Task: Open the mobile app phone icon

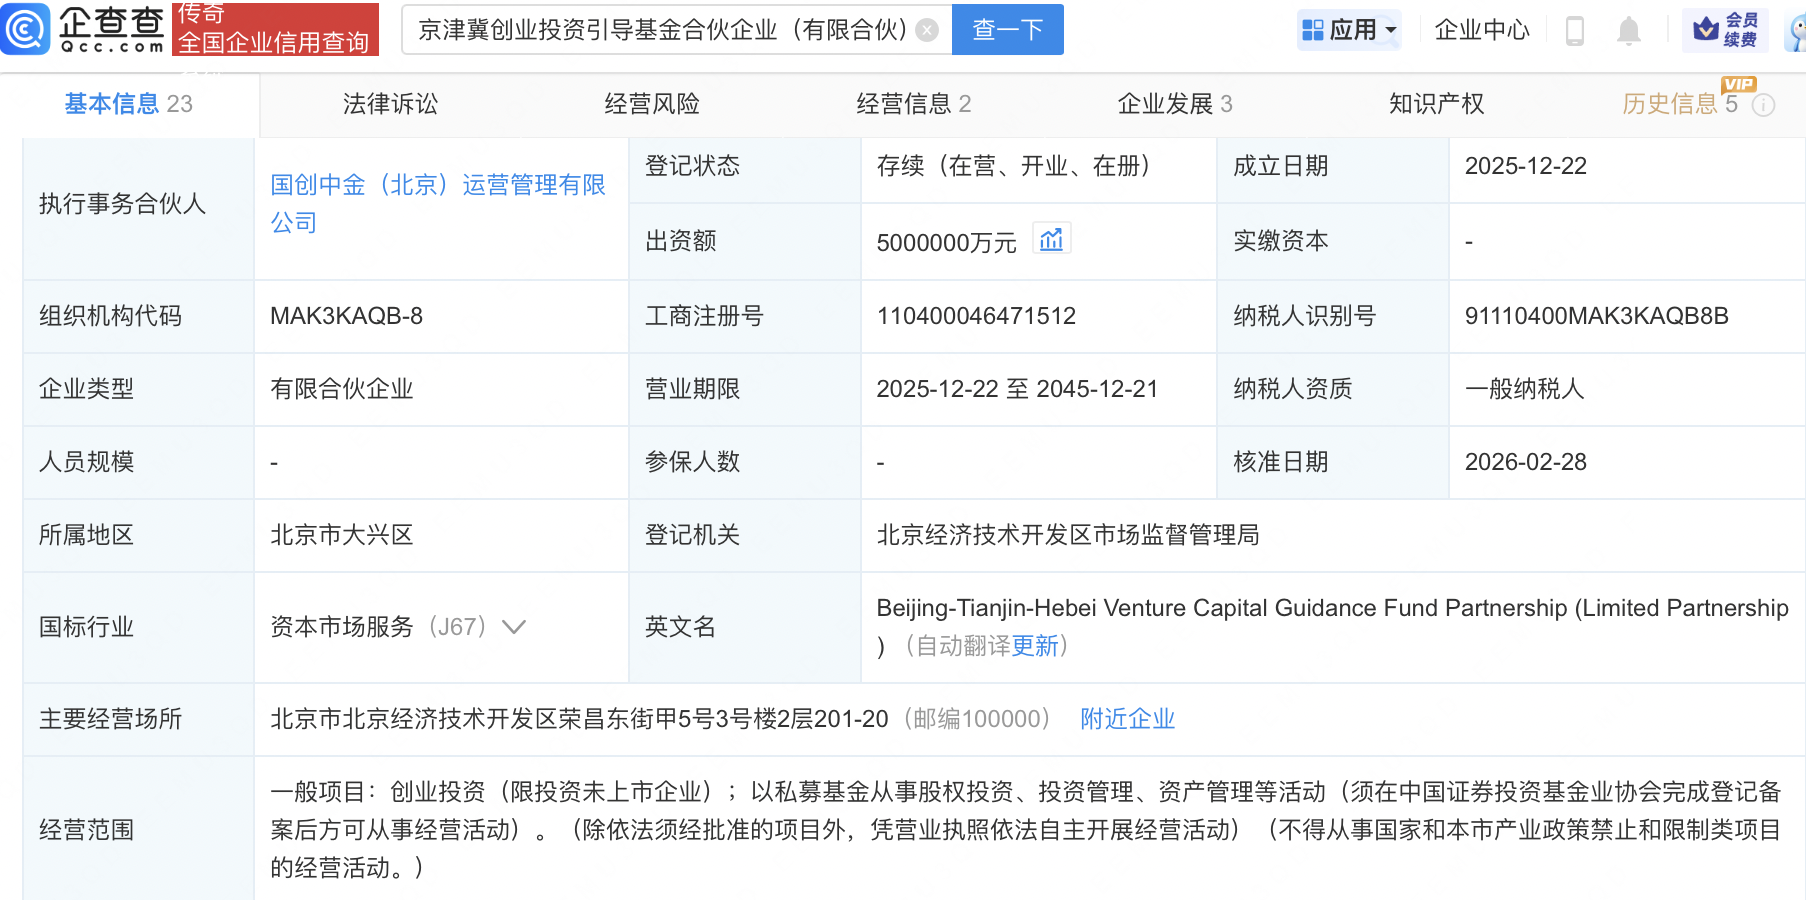Action: click(1574, 31)
